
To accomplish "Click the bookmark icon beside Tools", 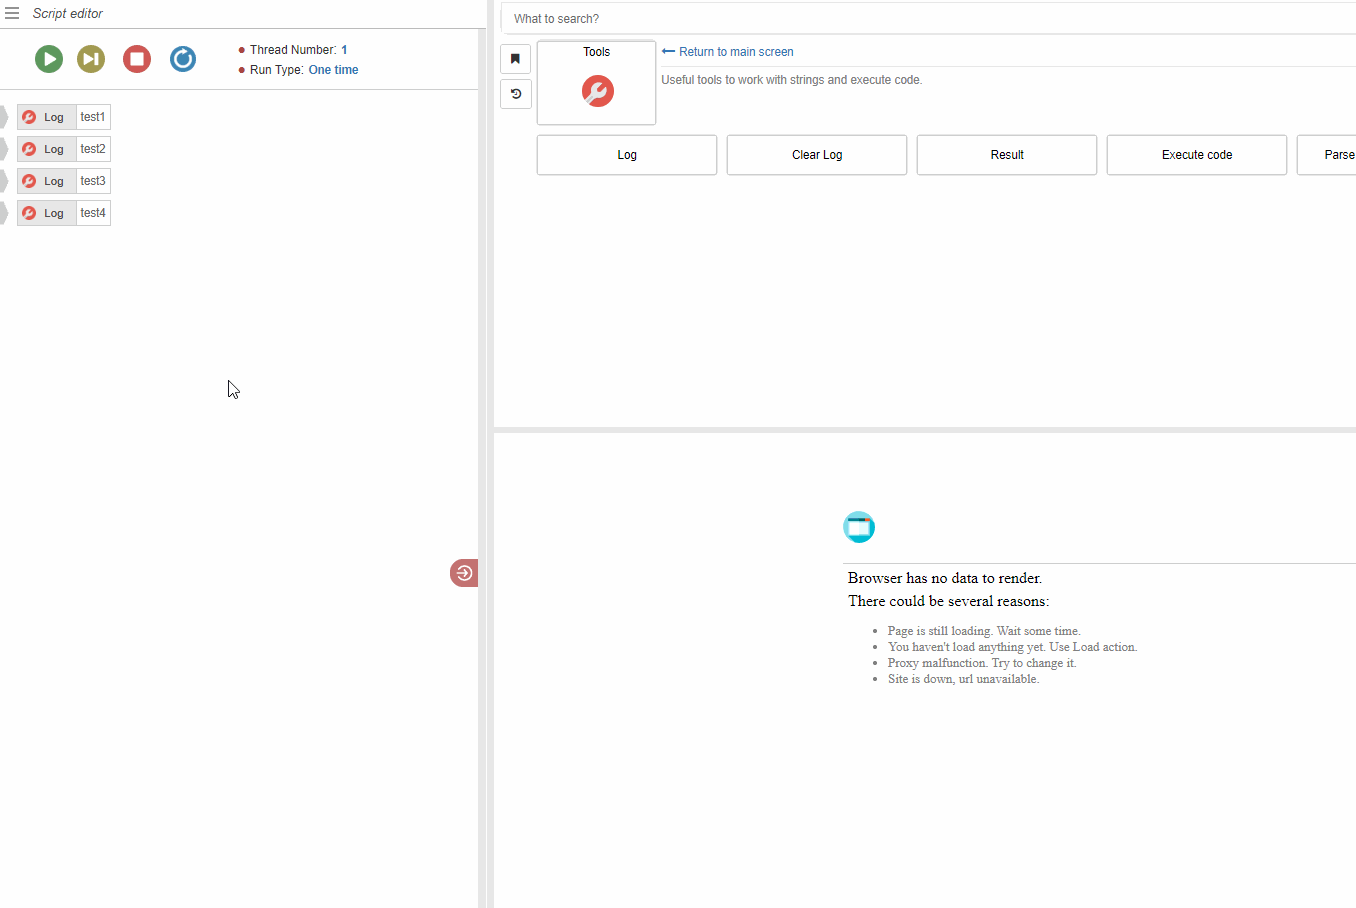I will pos(516,59).
